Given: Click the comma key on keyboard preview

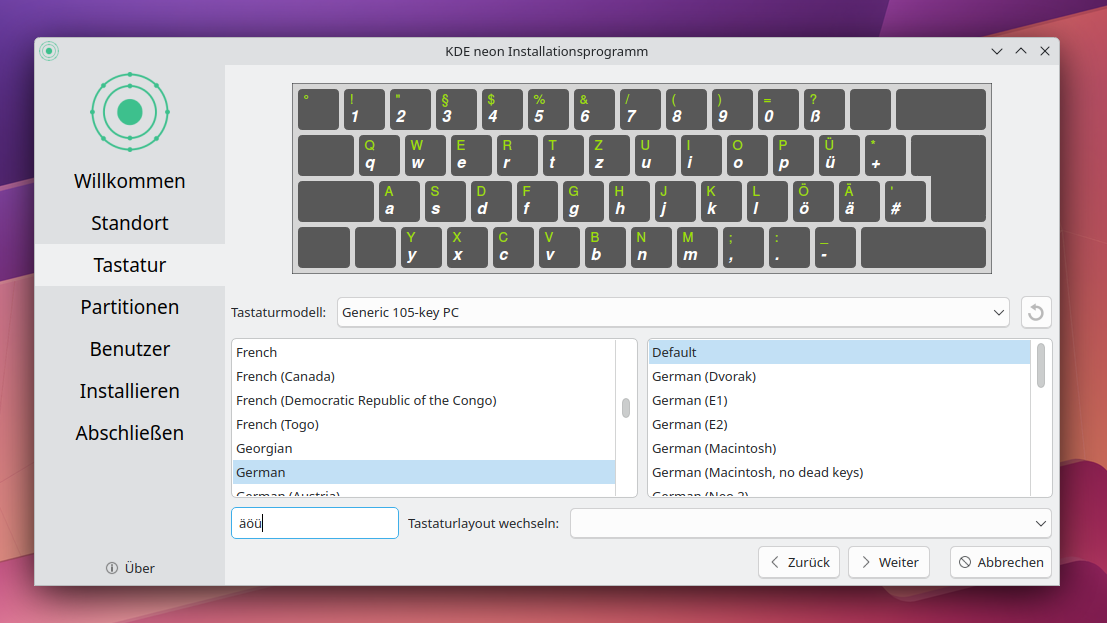Looking at the screenshot, I should coord(743,247).
